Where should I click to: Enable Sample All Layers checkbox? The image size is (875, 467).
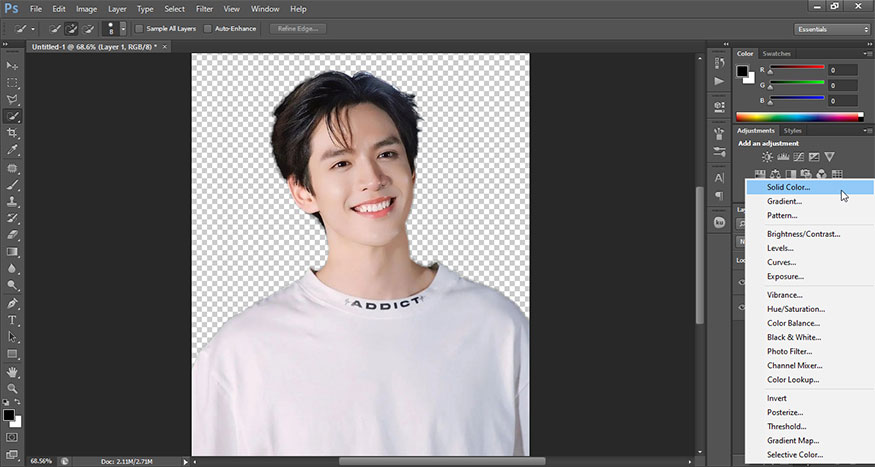pyautogui.click(x=139, y=28)
